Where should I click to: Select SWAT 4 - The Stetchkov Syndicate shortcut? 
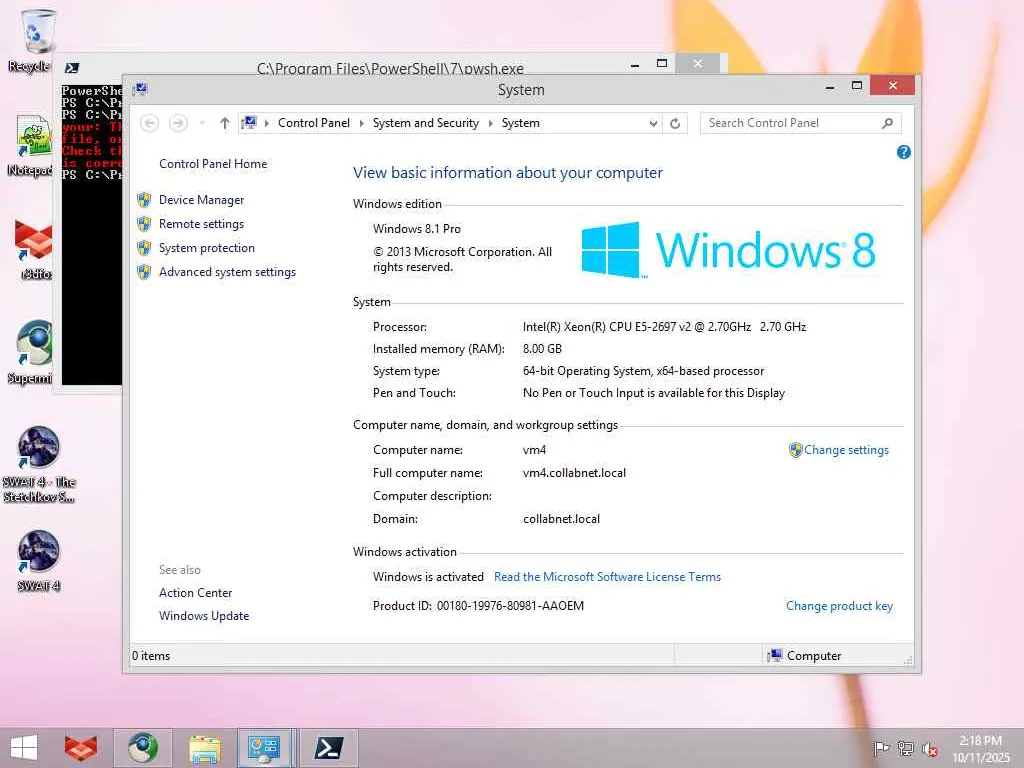38,464
